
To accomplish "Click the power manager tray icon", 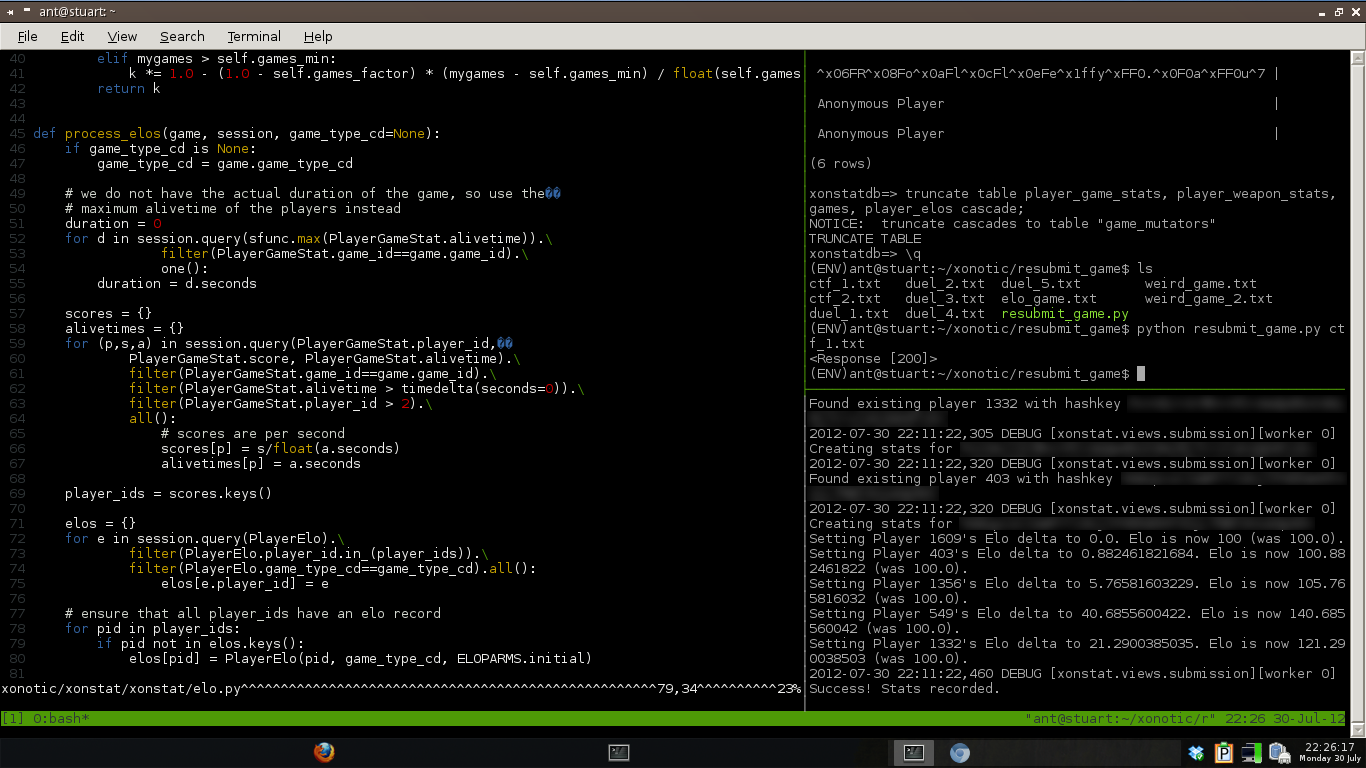I will pyautogui.click(x=1279, y=753).
